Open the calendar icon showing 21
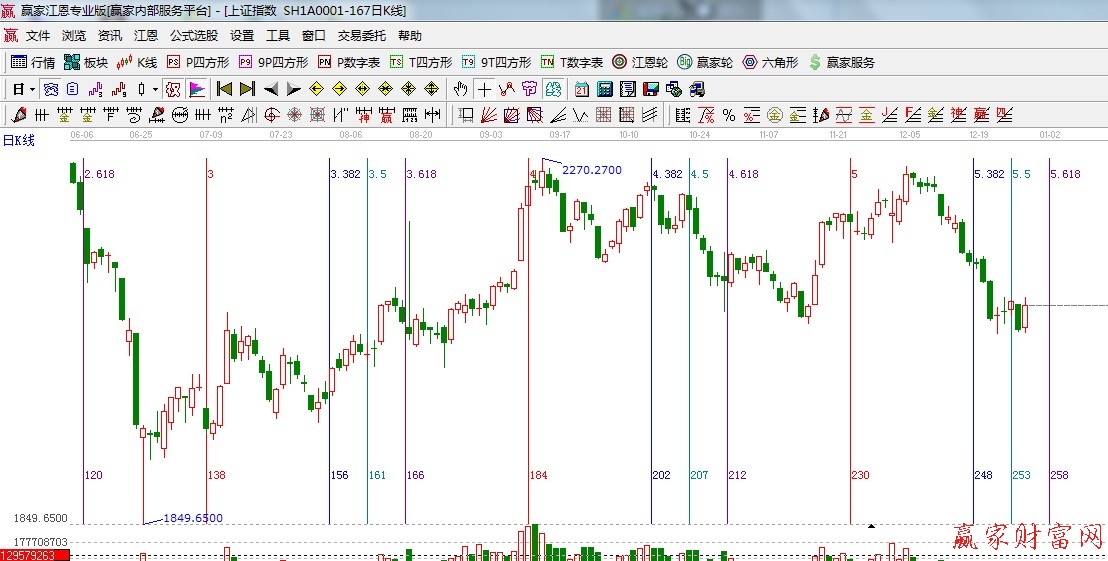The height and width of the screenshot is (561, 1108). click(581, 89)
